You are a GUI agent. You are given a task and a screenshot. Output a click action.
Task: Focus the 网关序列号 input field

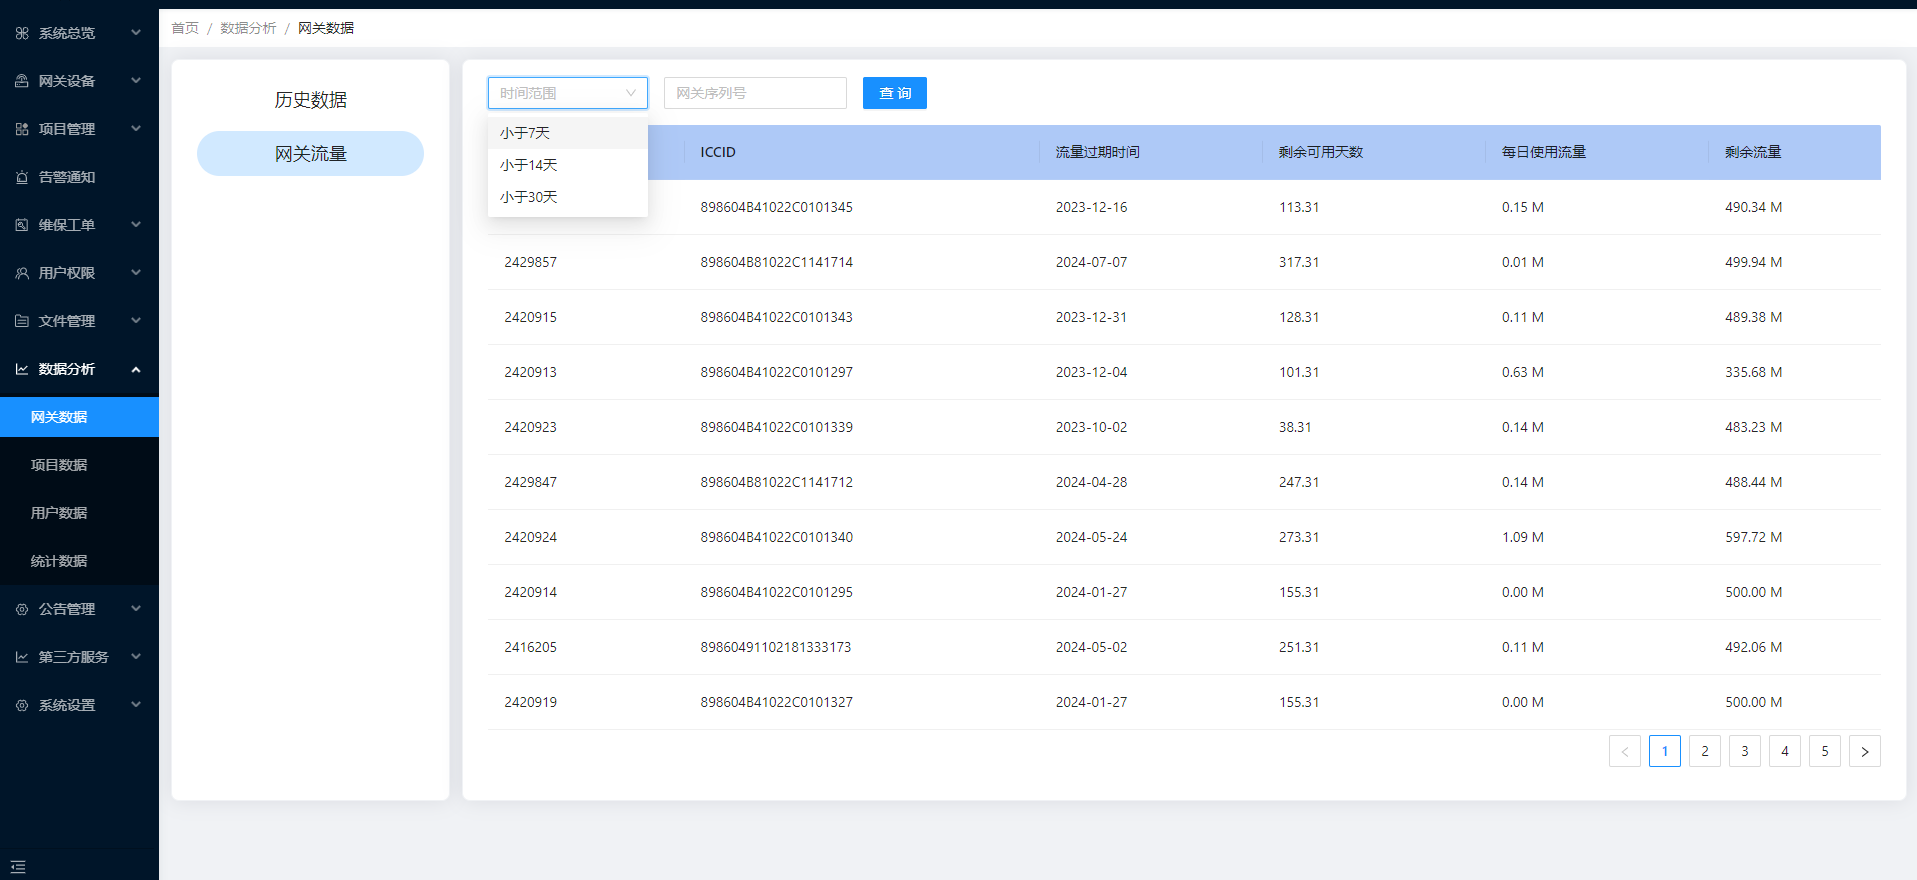tap(755, 93)
